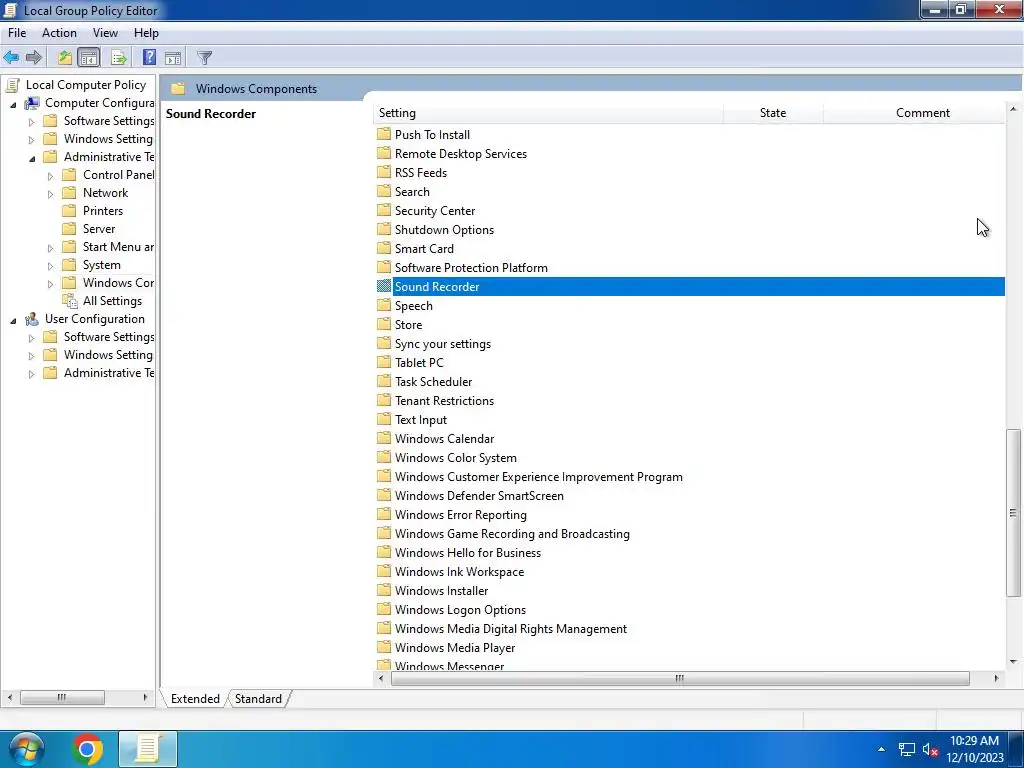1024x768 pixels.
Task: Click the vertical scrollbar up arrow
Action: click(1014, 109)
